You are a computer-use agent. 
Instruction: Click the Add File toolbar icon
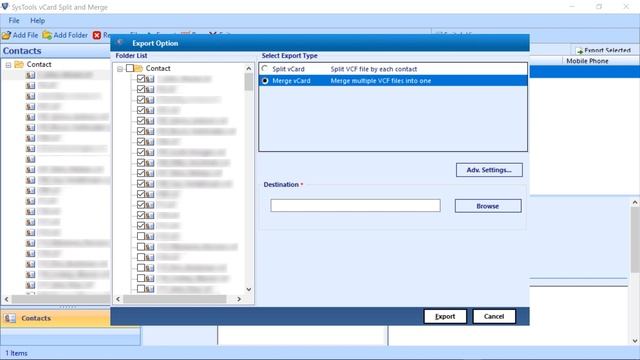(6, 36)
